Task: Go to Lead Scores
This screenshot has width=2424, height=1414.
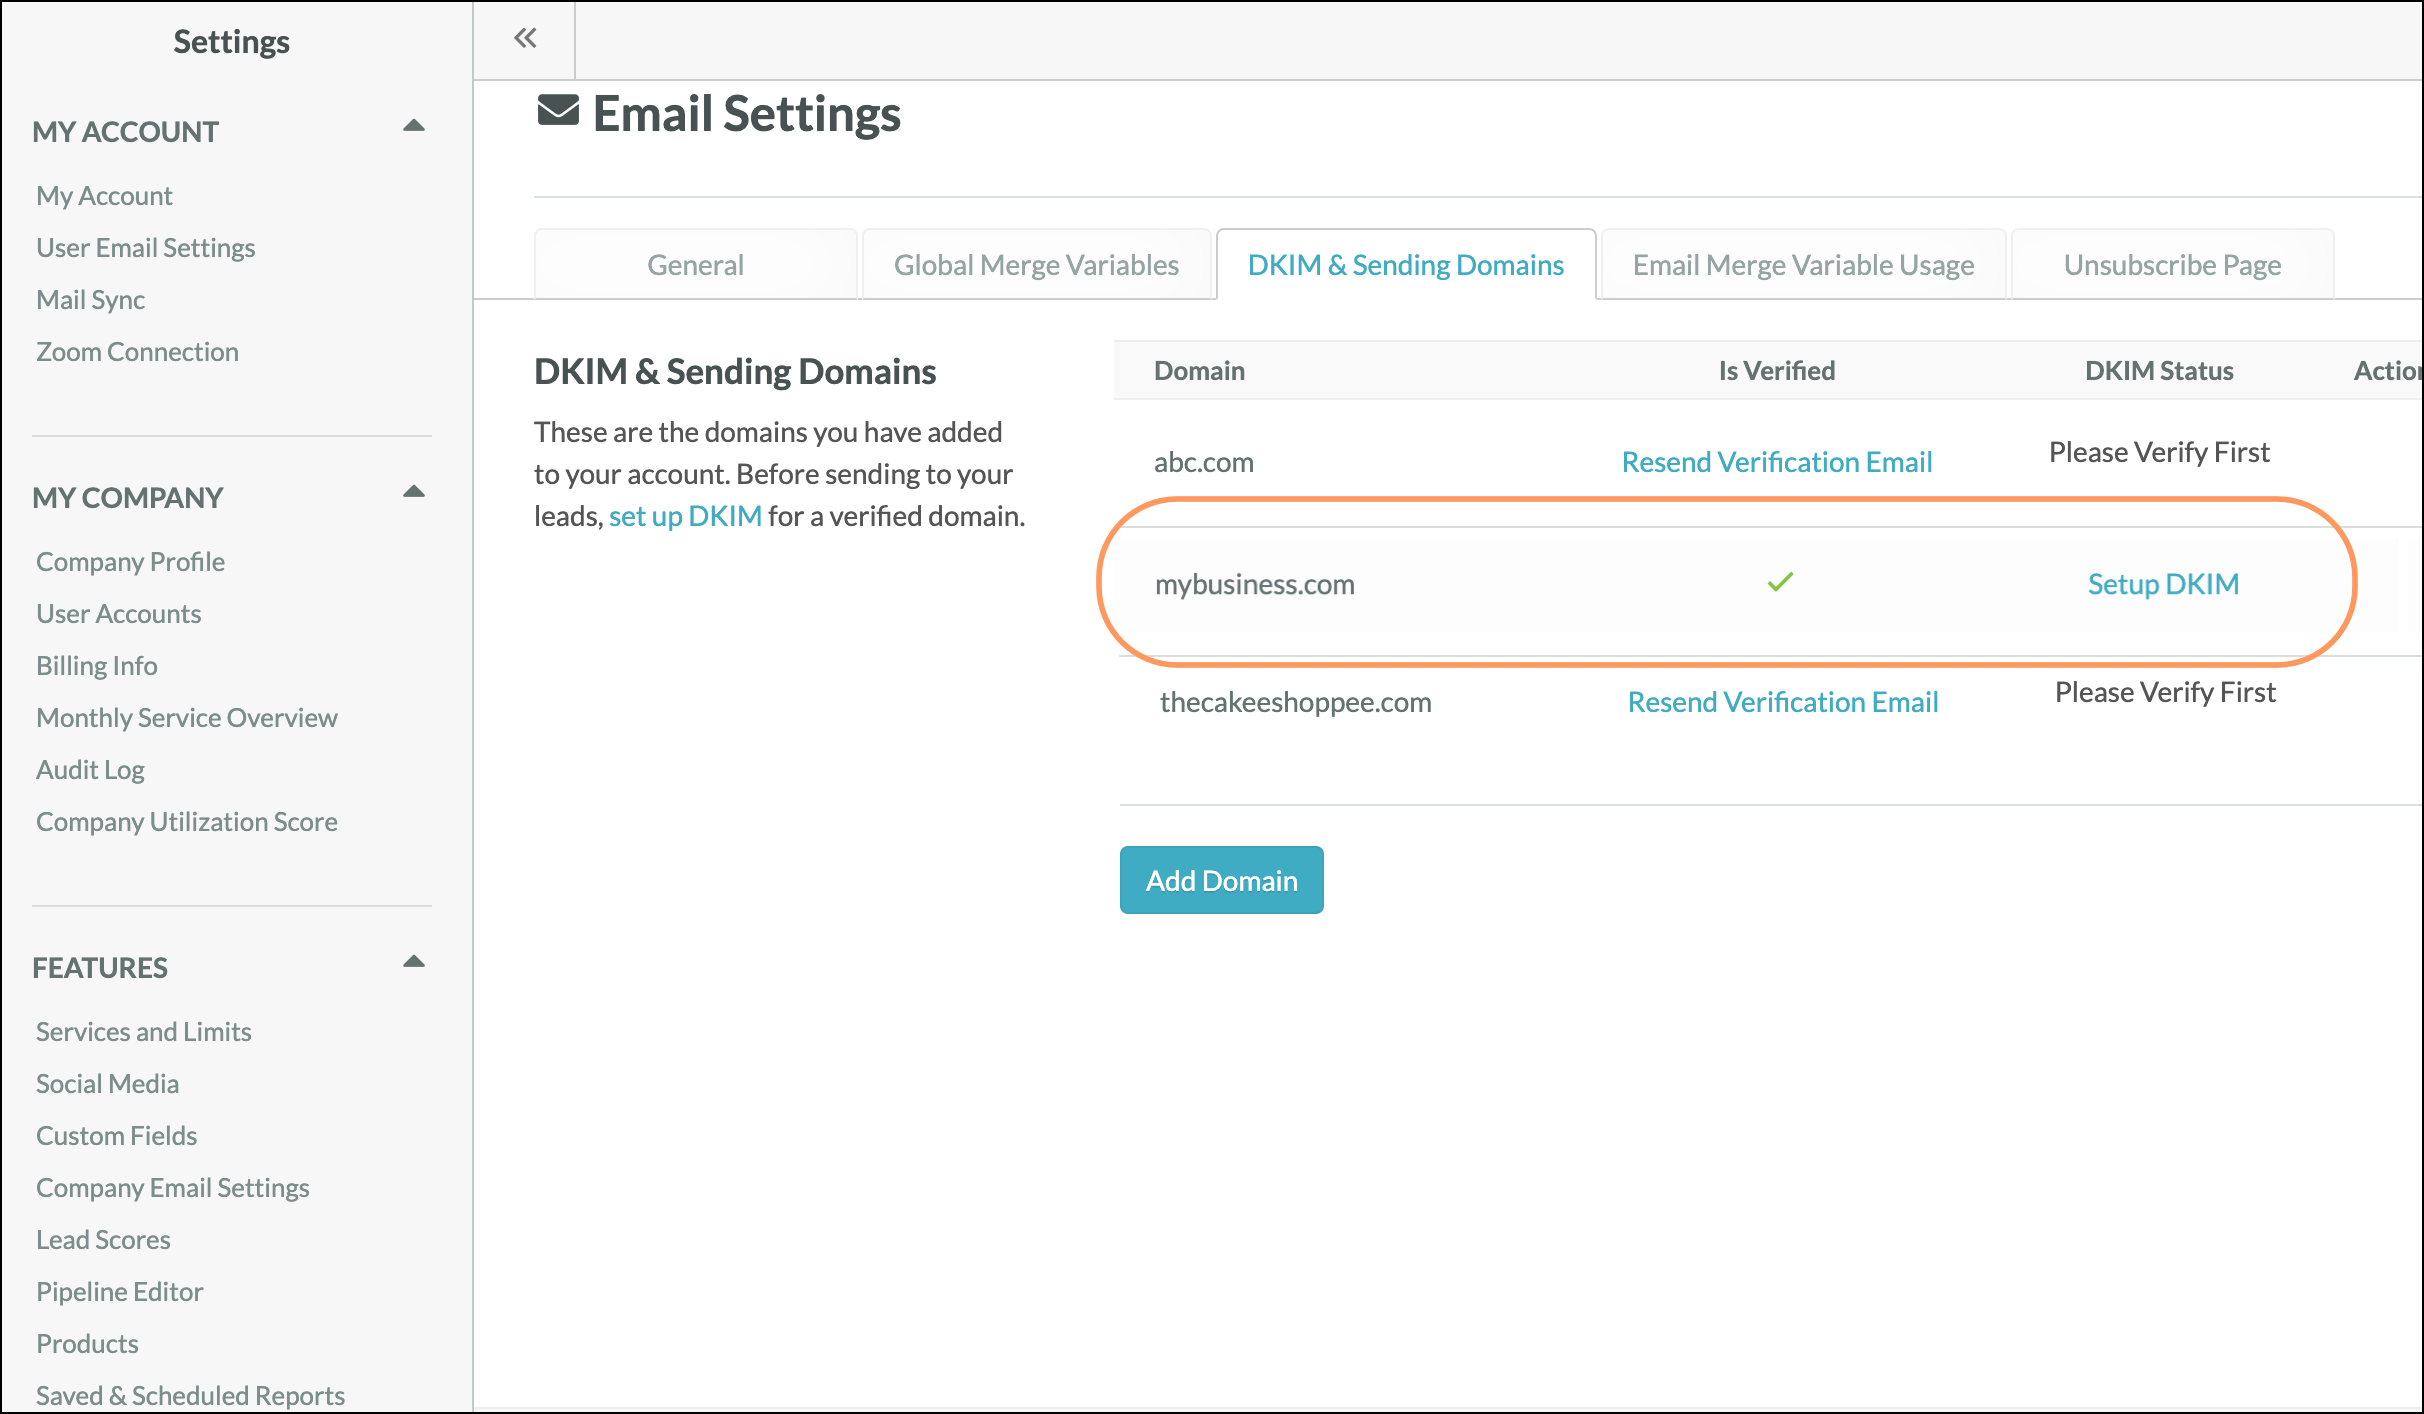Action: coord(104,1240)
